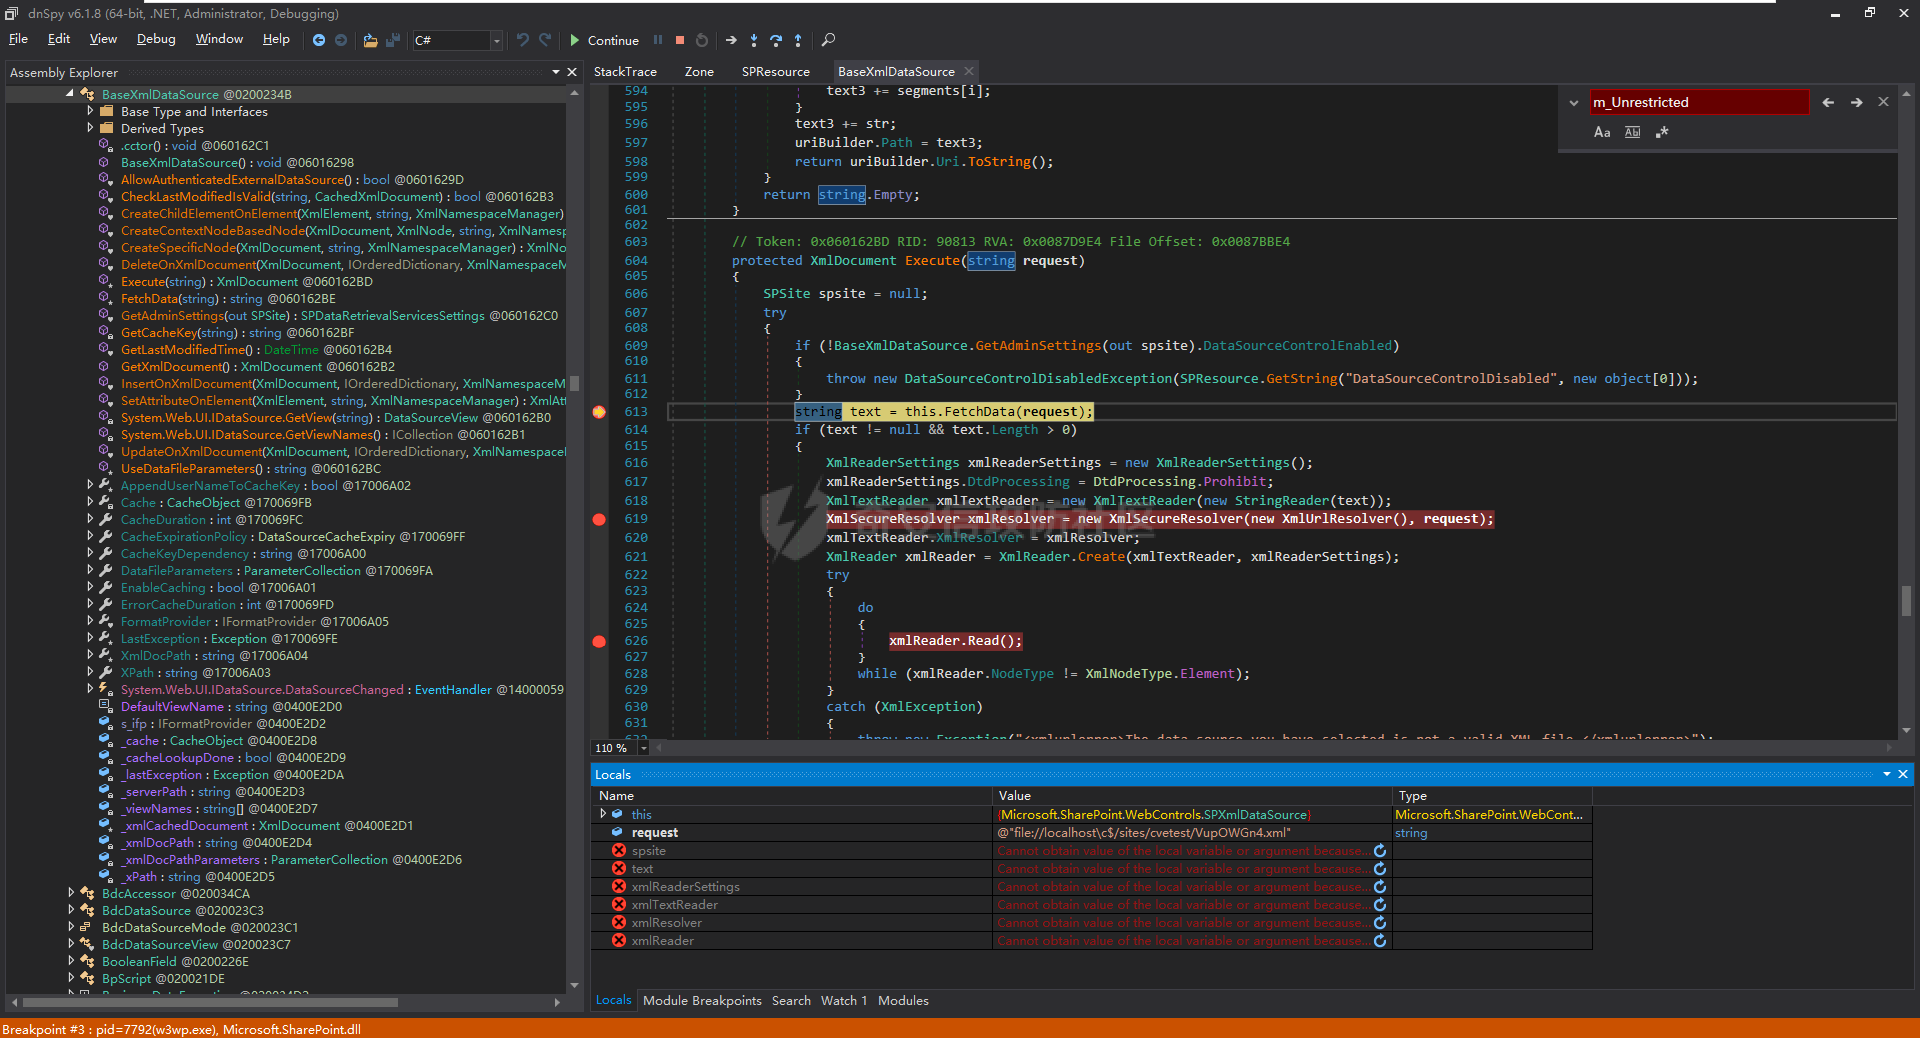Restart the debugging session
This screenshot has height=1038, width=1920.
702,40
